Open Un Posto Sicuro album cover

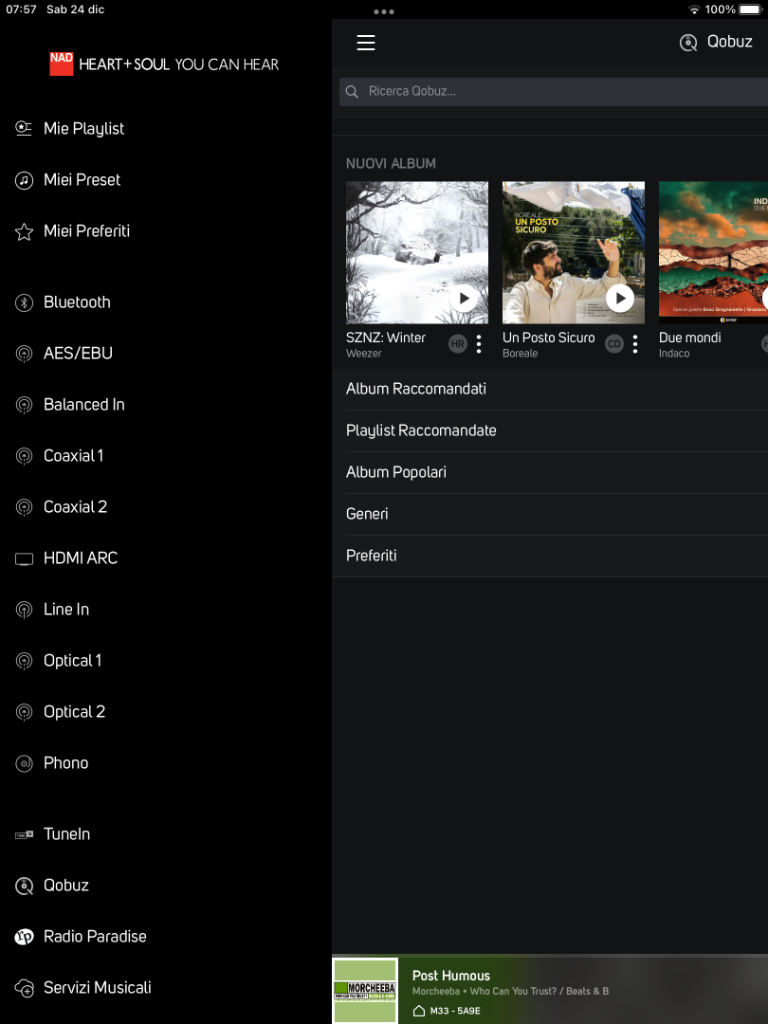tap(573, 253)
